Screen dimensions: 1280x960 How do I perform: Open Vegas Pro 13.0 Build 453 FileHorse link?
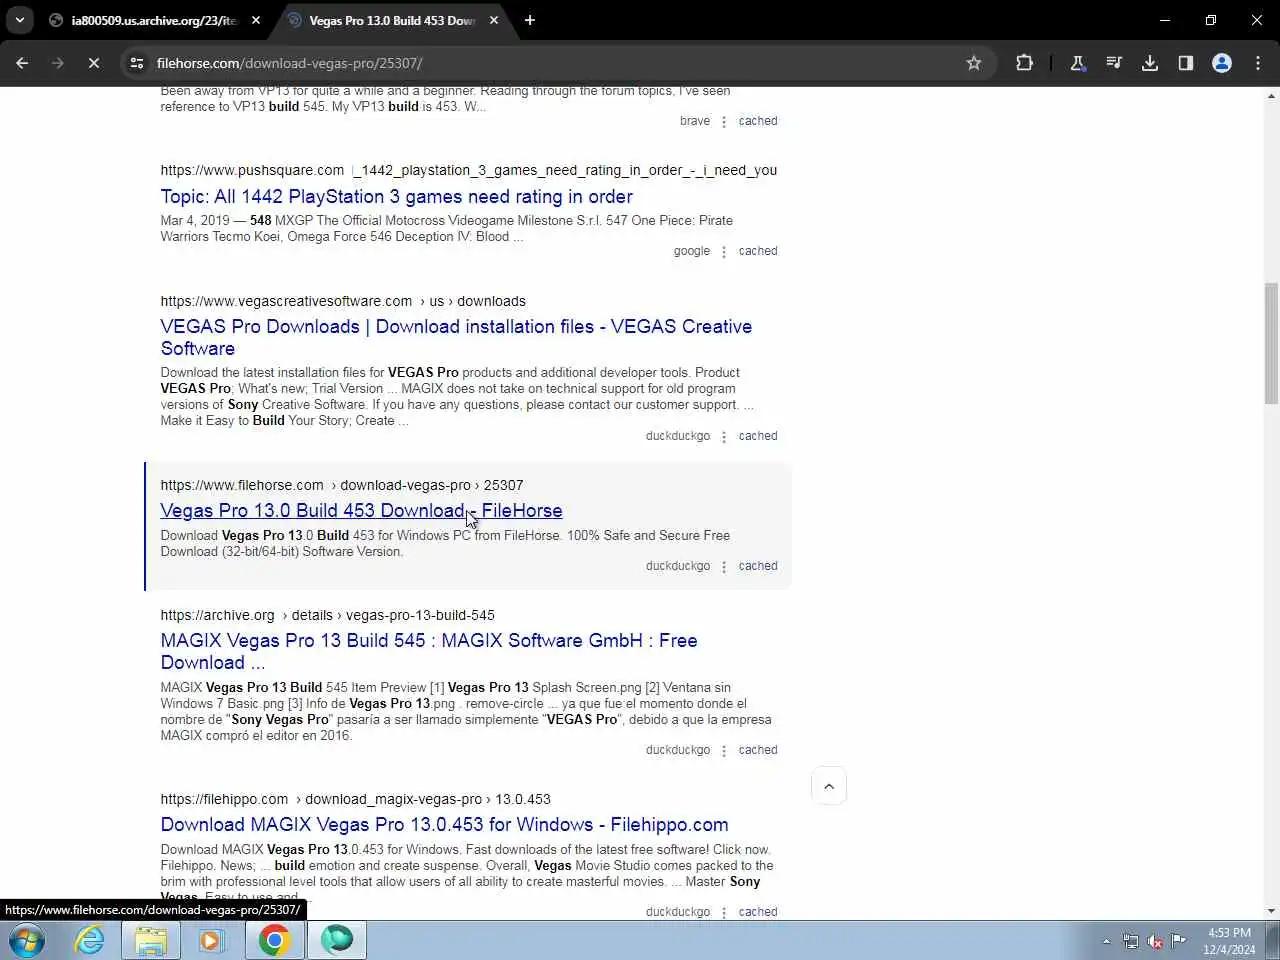tap(361, 511)
